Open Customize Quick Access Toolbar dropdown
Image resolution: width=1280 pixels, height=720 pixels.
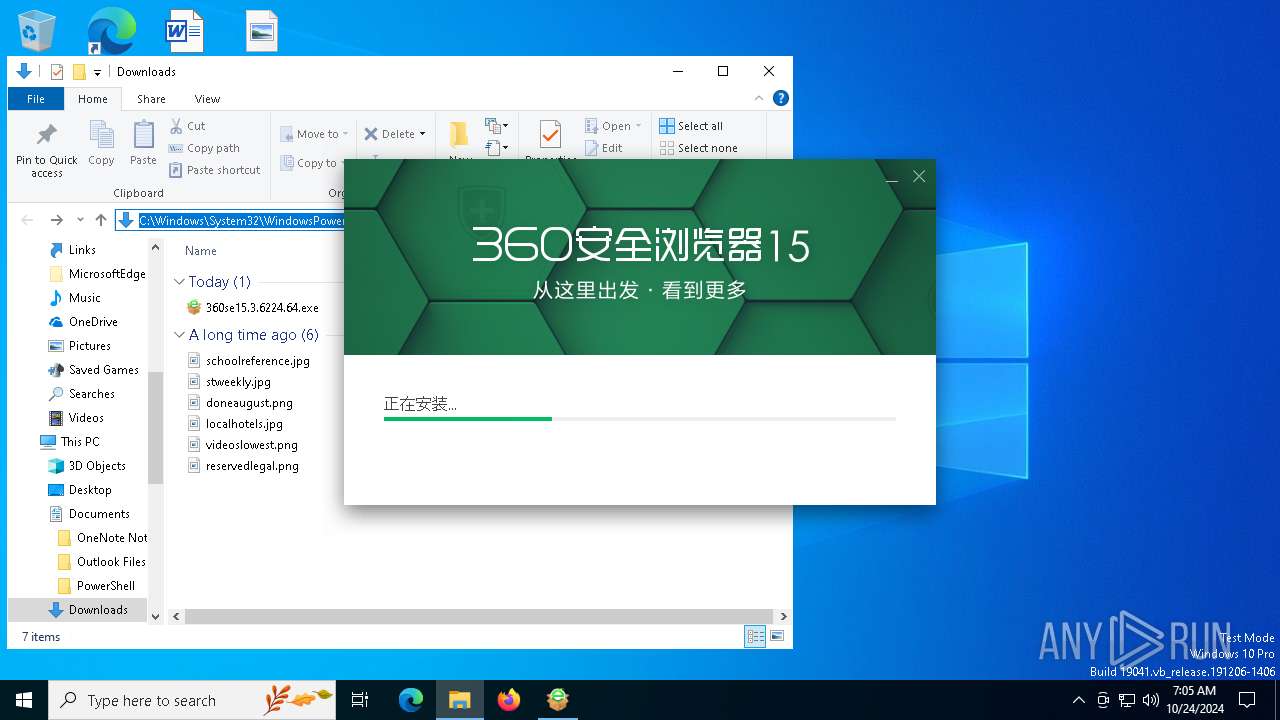97,72
